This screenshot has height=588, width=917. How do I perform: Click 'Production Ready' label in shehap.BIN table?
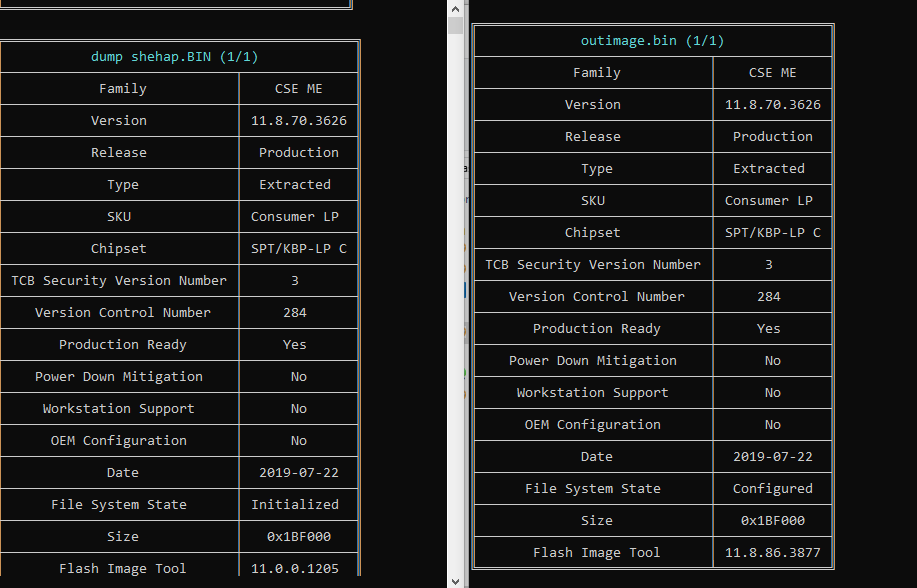[123, 345]
